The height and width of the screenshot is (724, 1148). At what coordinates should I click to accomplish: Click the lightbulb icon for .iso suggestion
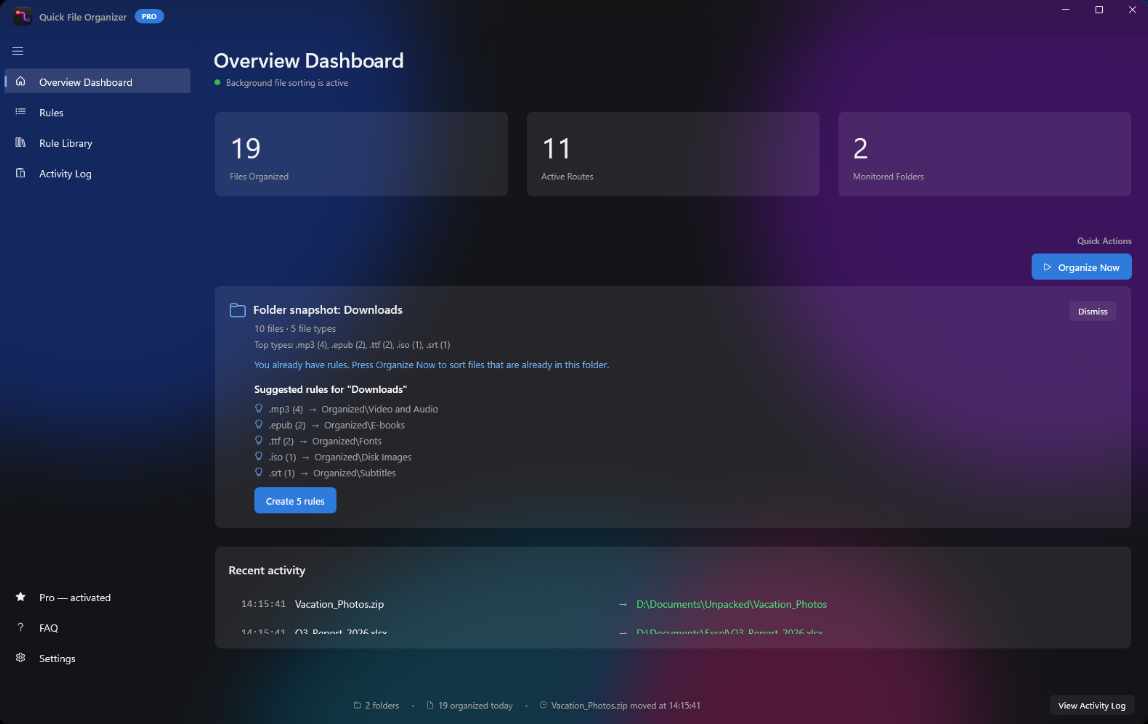click(258, 457)
